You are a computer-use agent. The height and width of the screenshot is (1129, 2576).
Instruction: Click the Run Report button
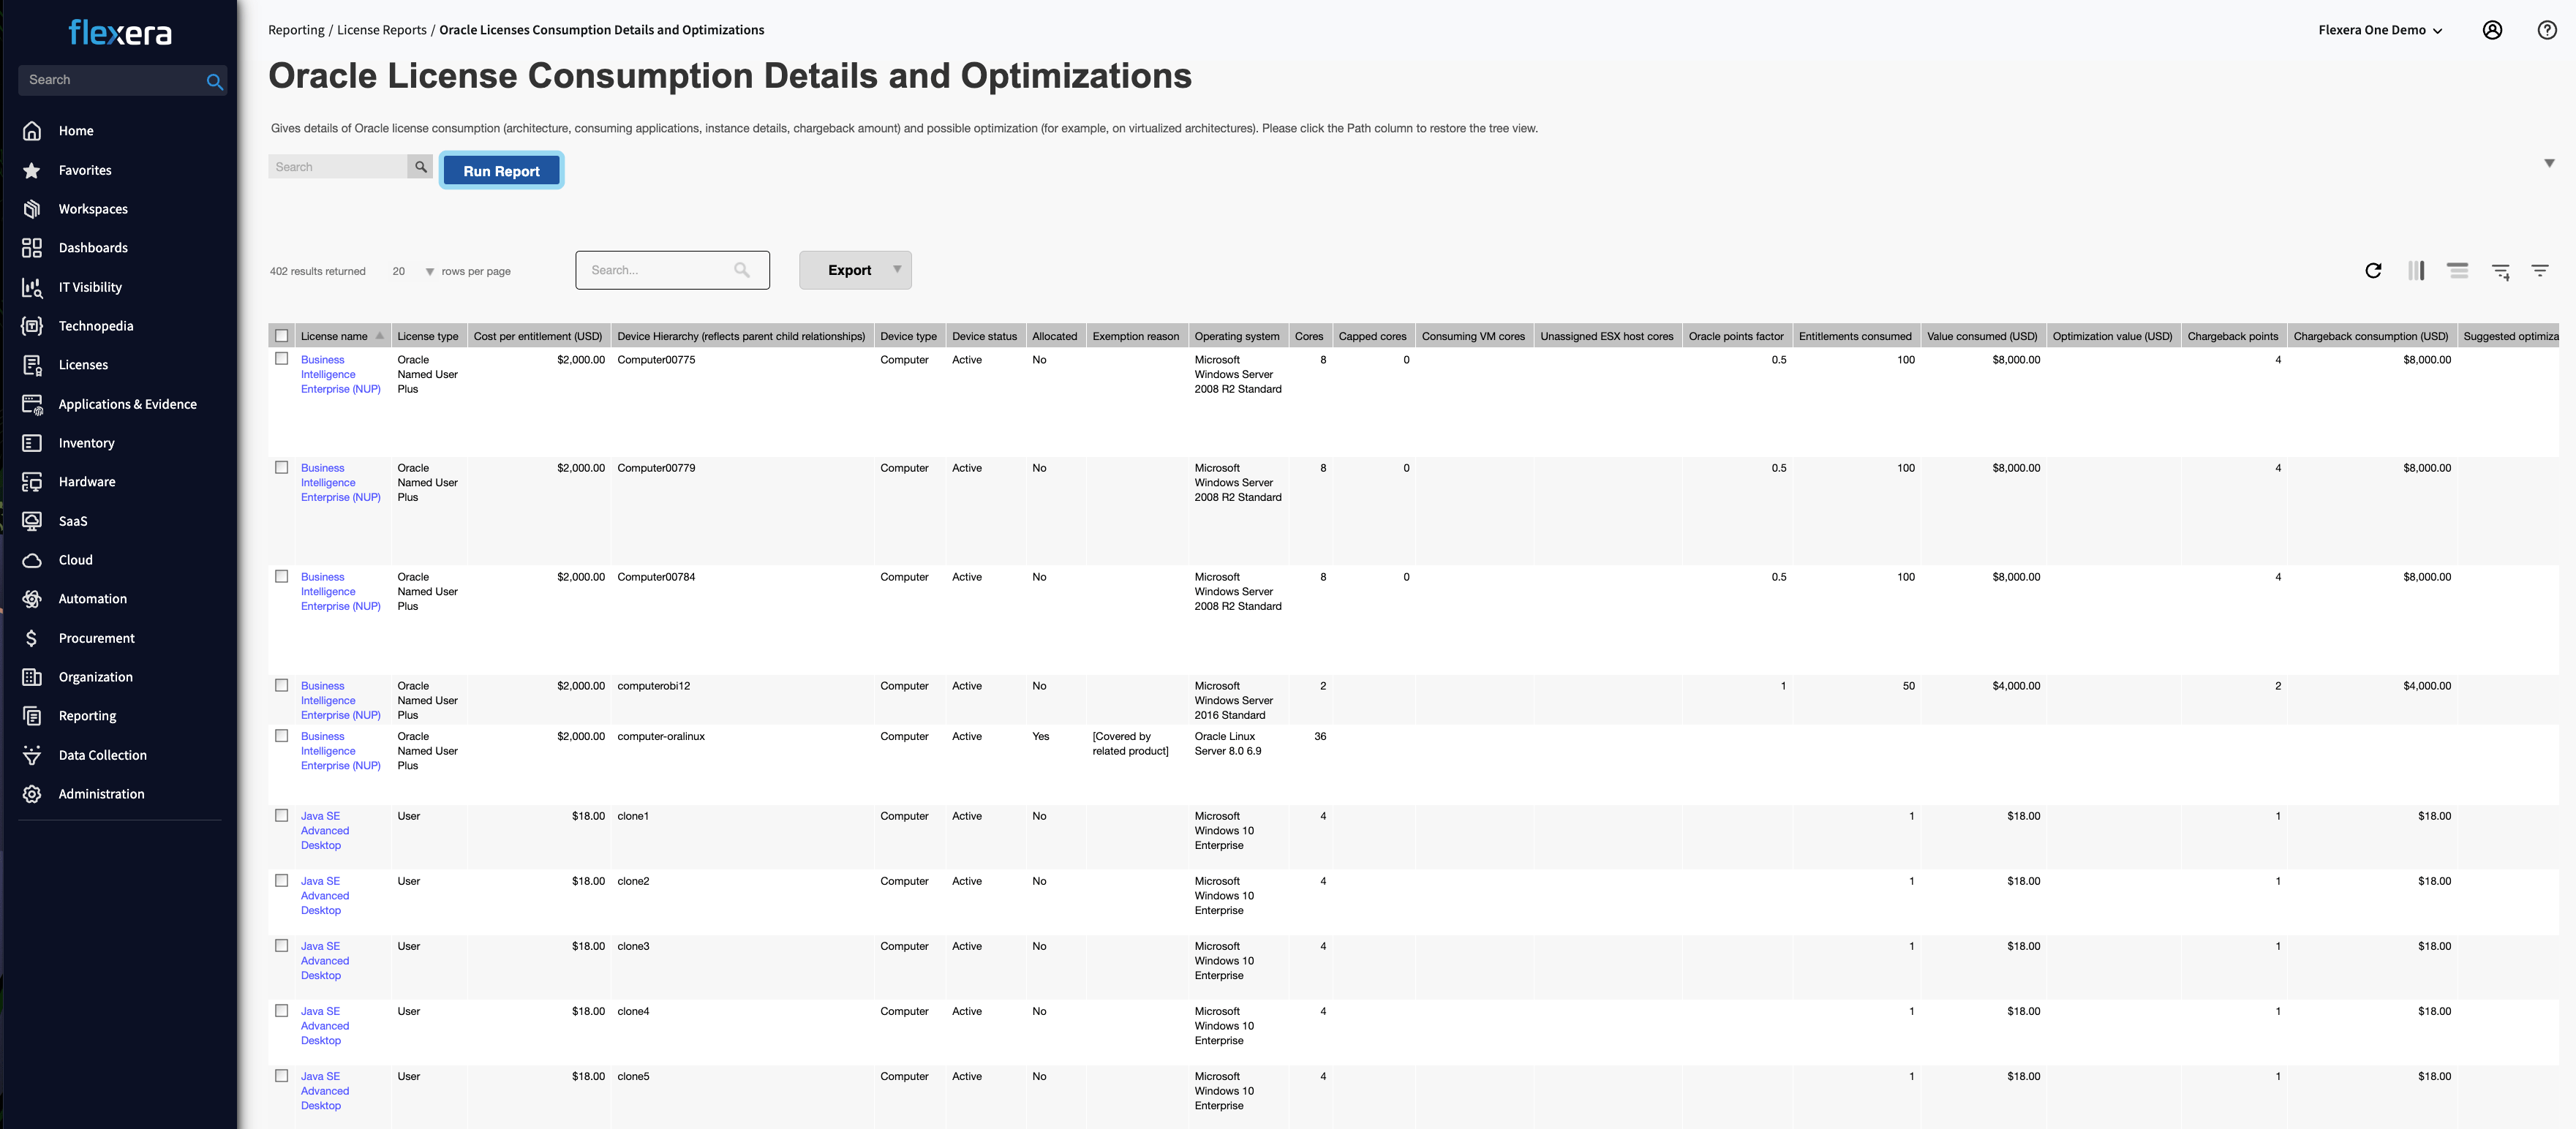[501, 171]
